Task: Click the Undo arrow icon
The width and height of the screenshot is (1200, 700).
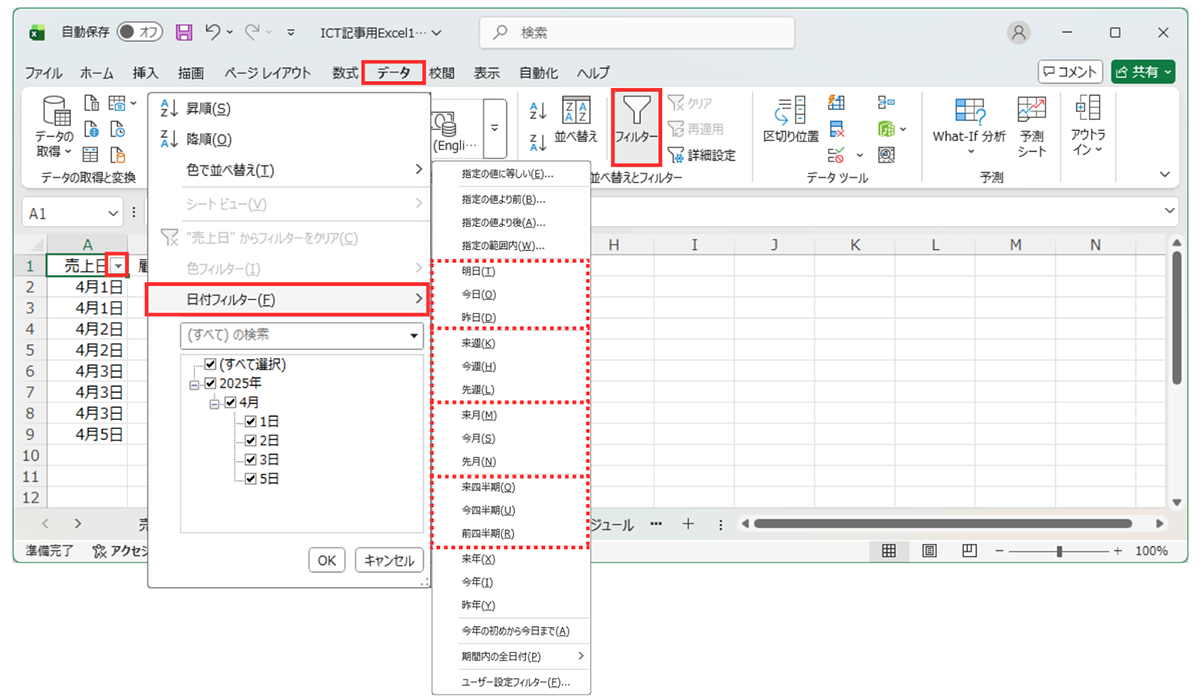Action: pyautogui.click(x=213, y=32)
